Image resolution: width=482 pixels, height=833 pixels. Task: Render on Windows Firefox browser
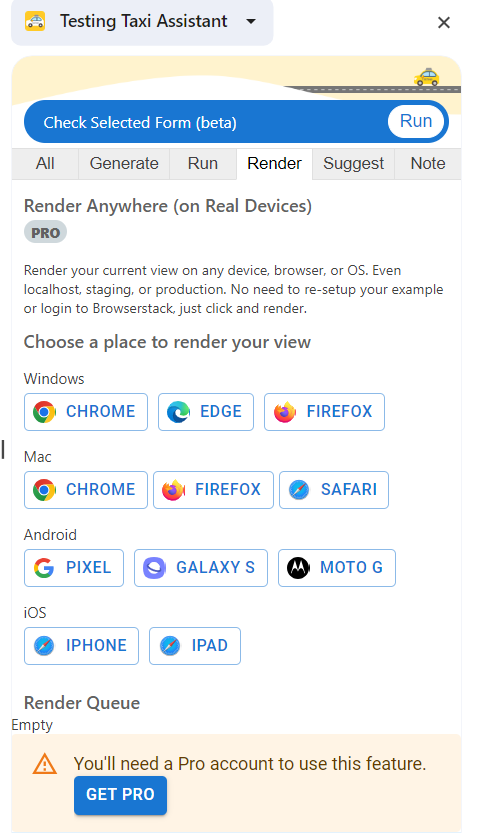324,412
